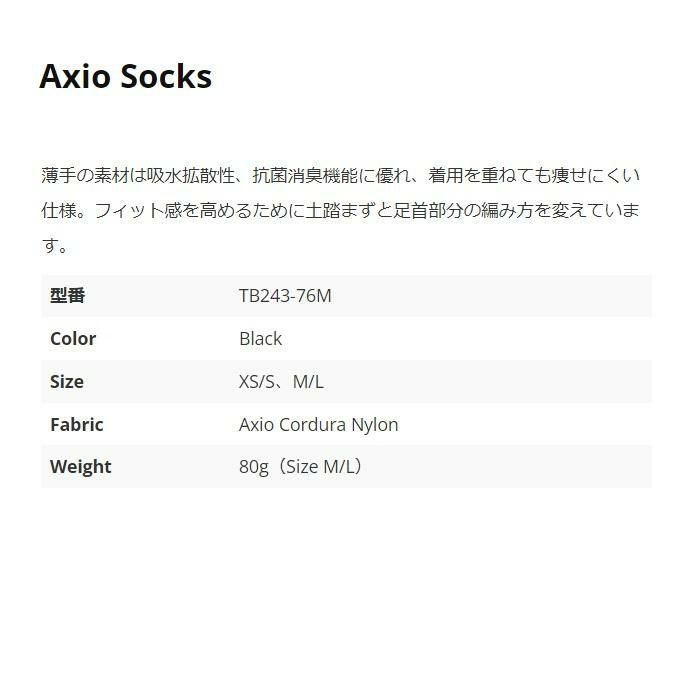Image resolution: width=680 pixels, height=680 pixels.
Task: Click the final す。 of the description
Action: pyautogui.click(x=55, y=246)
